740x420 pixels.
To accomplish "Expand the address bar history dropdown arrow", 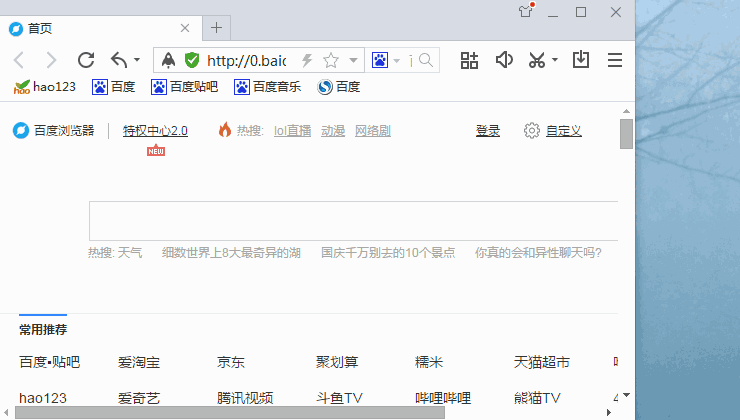I will (353, 61).
